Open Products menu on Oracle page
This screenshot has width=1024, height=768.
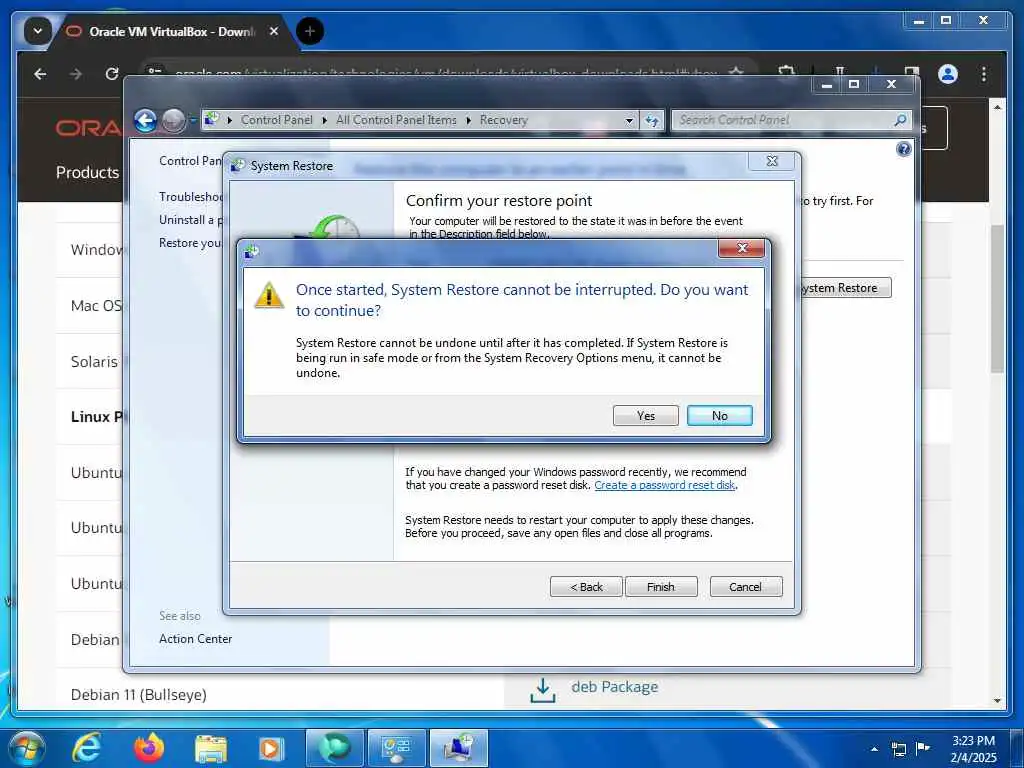pyautogui.click(x=88, y=172)
